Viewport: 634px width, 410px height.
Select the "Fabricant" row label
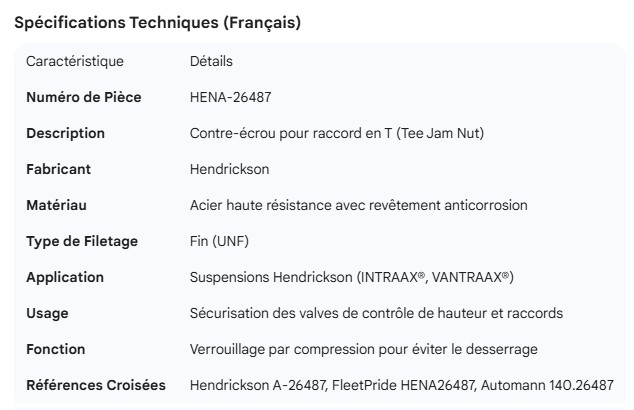pyautogui.click(x=60, y=170)
